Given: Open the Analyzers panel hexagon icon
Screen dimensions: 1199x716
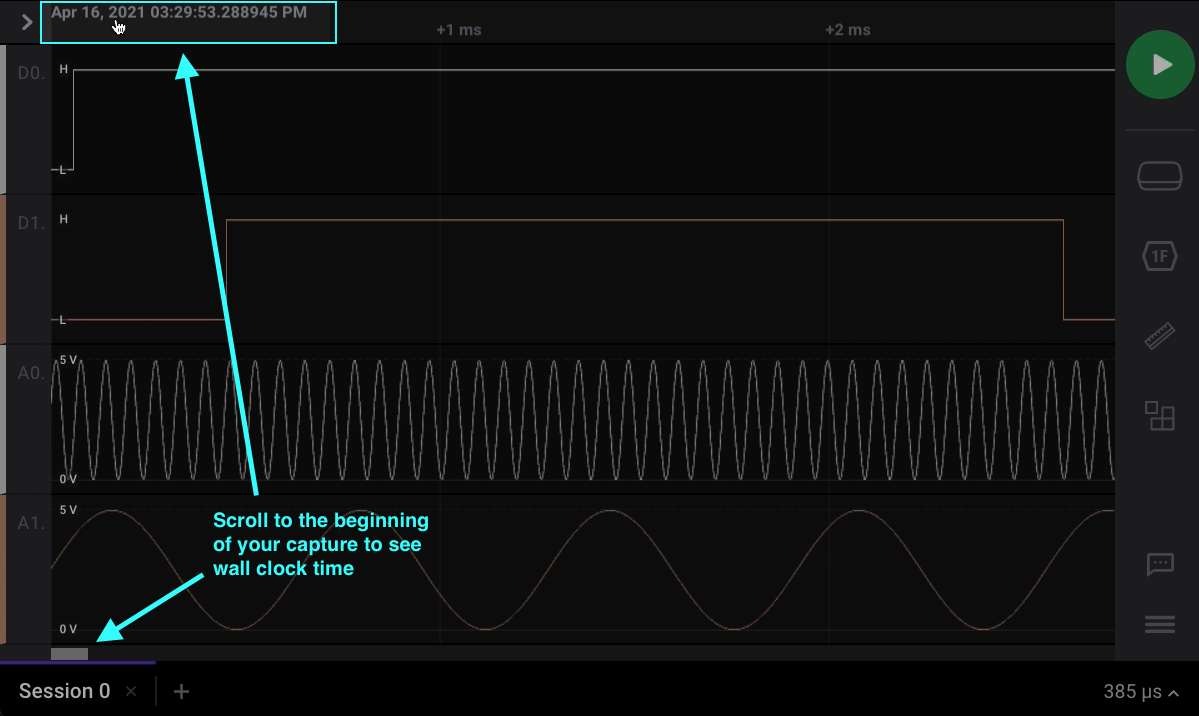Looking at the screenshot, I should (x=1160, y=256).
